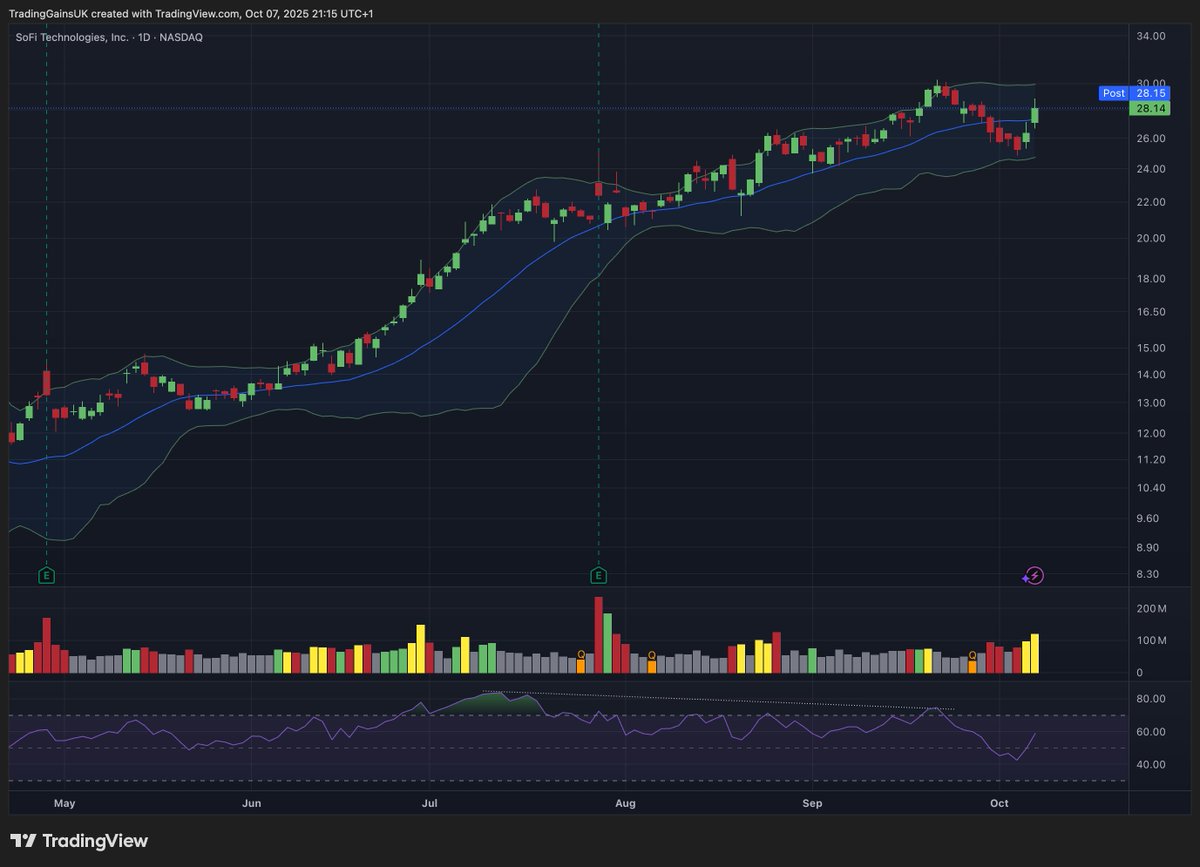Click the latest green candlestick

coord(1035,114)
